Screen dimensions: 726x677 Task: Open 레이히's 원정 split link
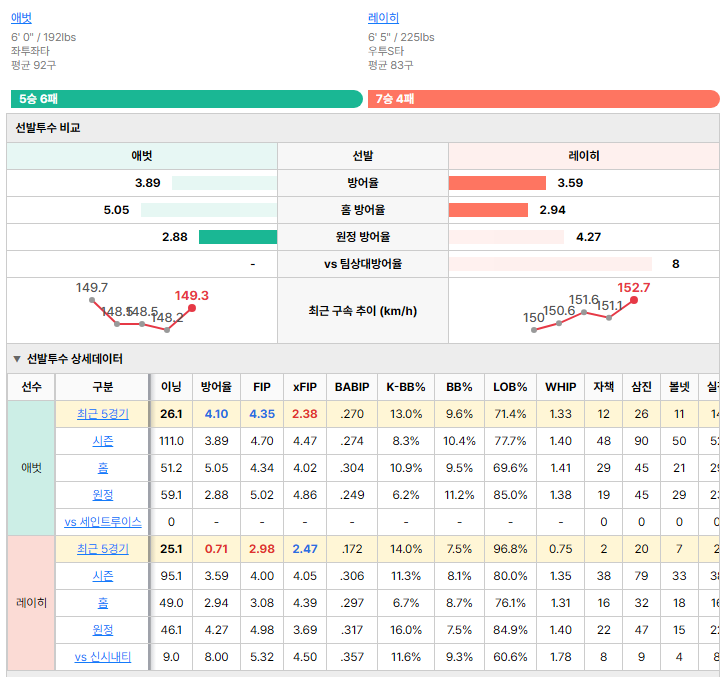pyautogui.click(x=103, y=630)
